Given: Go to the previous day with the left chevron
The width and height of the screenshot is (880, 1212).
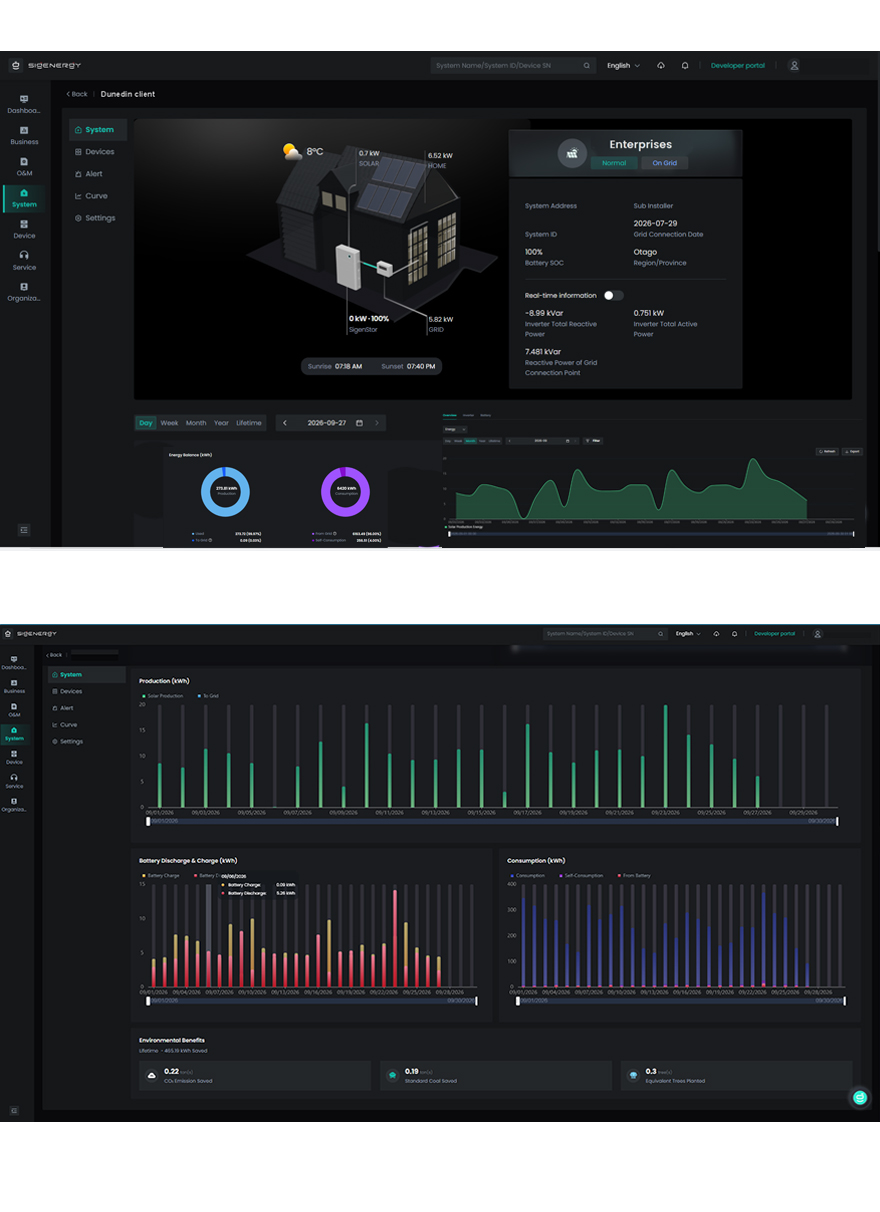Looking at the screenshot, I should (285, 423).
